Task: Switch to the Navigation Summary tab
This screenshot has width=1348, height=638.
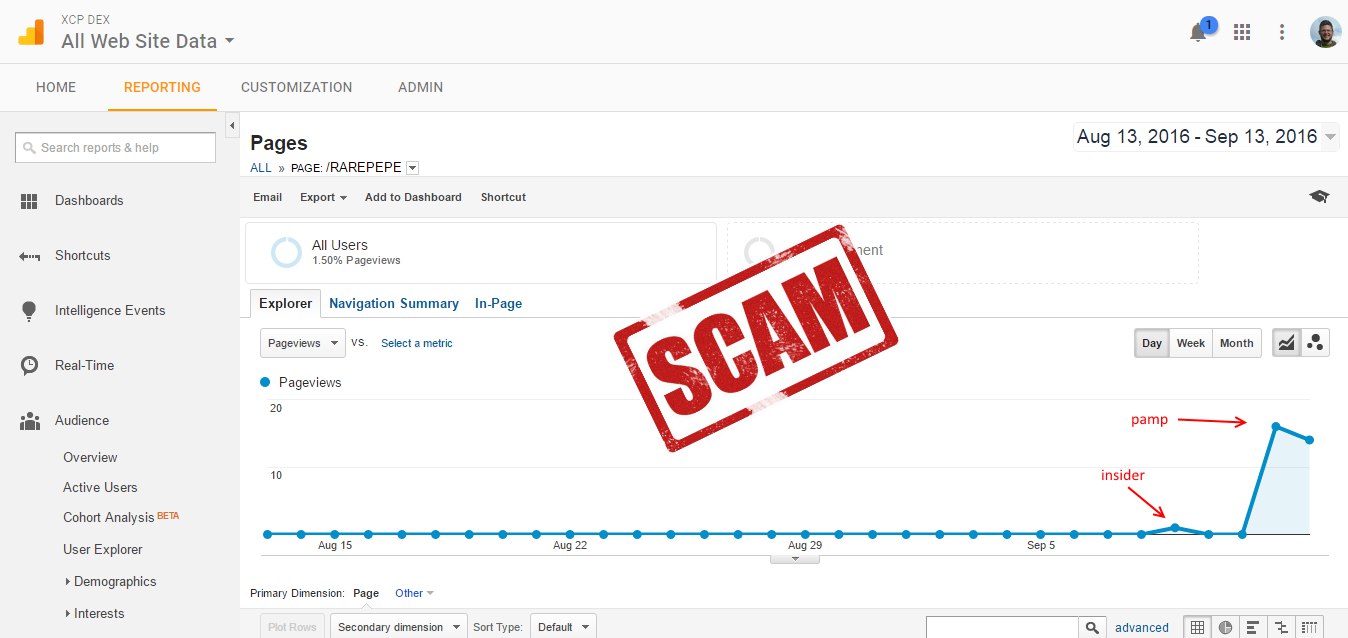Action: point(394,303)
